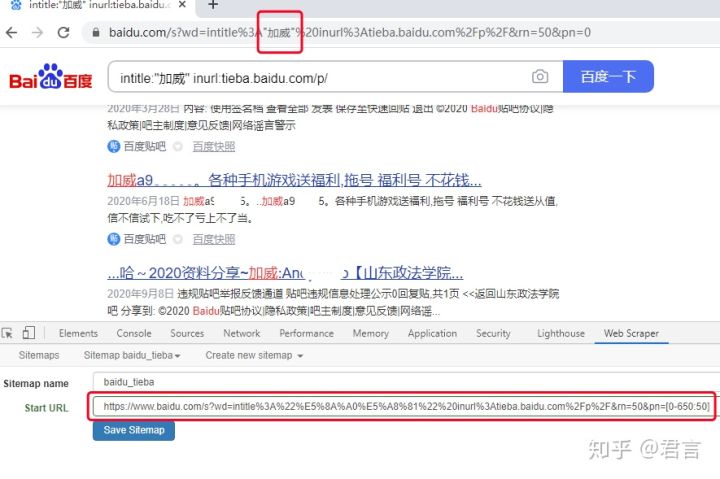The image size is (720, 479).
Task: Click the first result's 百度贴吧 source text
Action: click(145, 147)
